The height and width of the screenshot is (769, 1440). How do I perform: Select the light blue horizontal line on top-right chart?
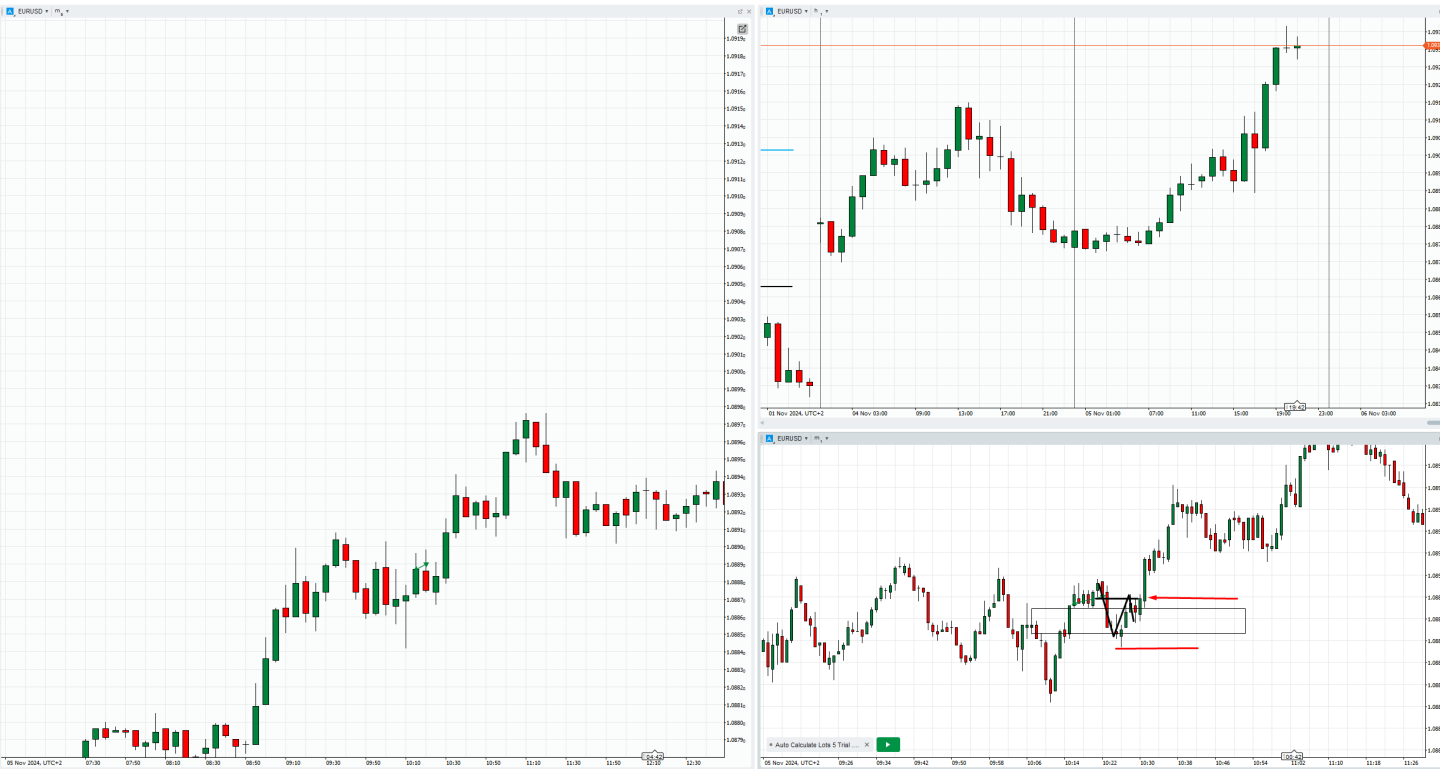tap(777, 150)
